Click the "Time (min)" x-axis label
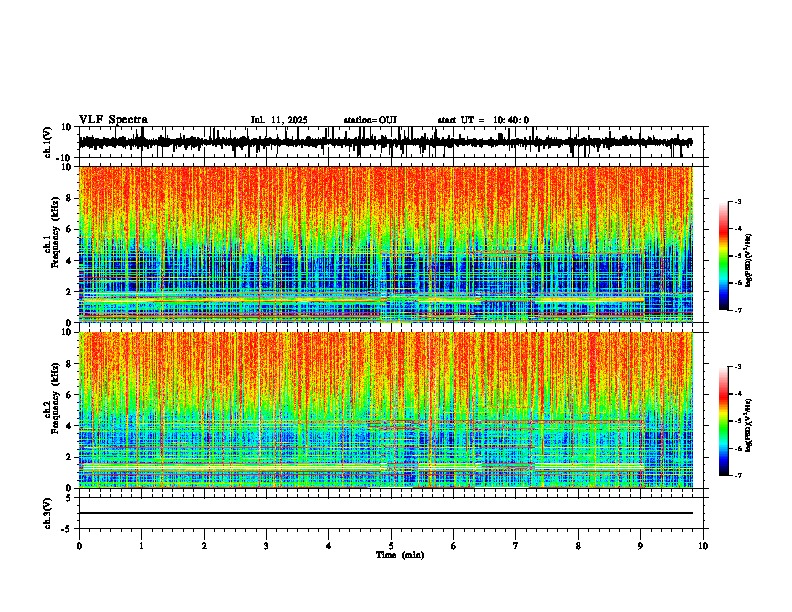 (400, 555)
